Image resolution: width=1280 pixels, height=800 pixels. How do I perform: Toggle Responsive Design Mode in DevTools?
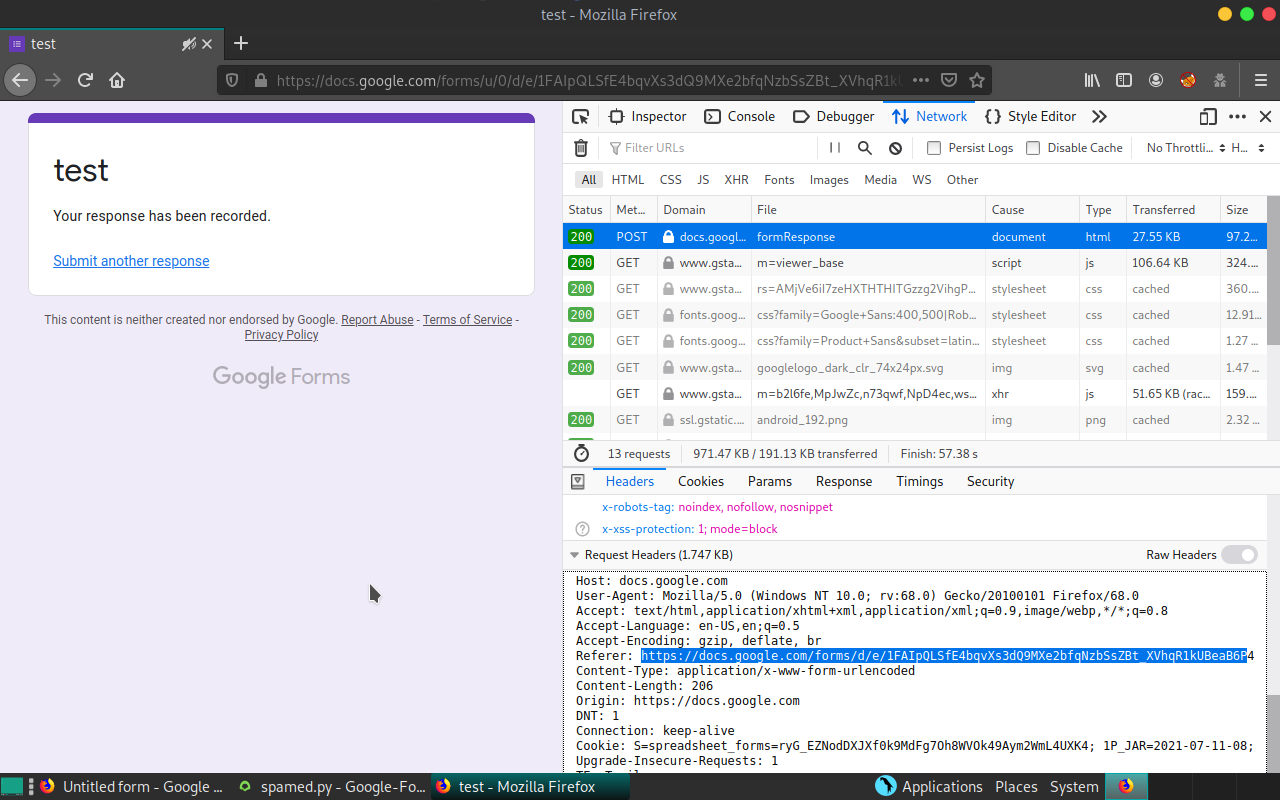tap(1207, 116)
